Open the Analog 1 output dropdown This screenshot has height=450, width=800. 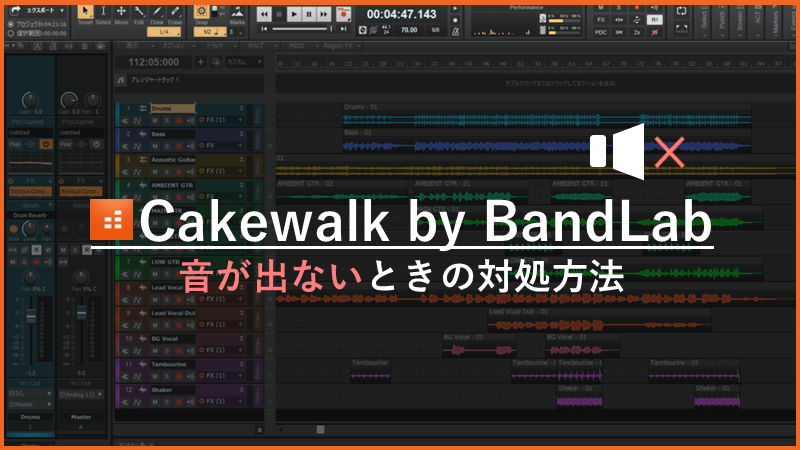pos(81,394)
